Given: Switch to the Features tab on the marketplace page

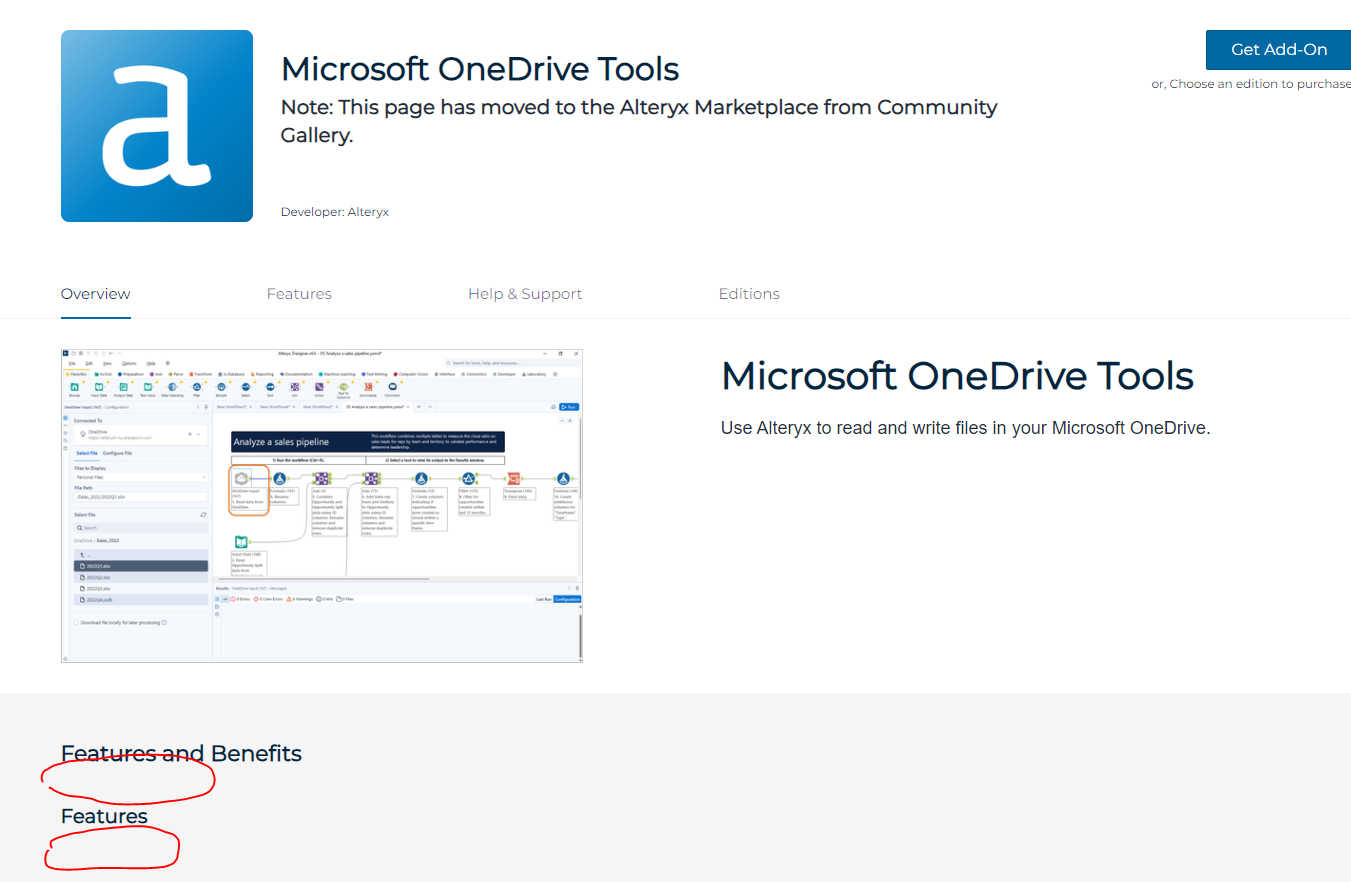Looking at the screenshot, I should pos(299,293).
